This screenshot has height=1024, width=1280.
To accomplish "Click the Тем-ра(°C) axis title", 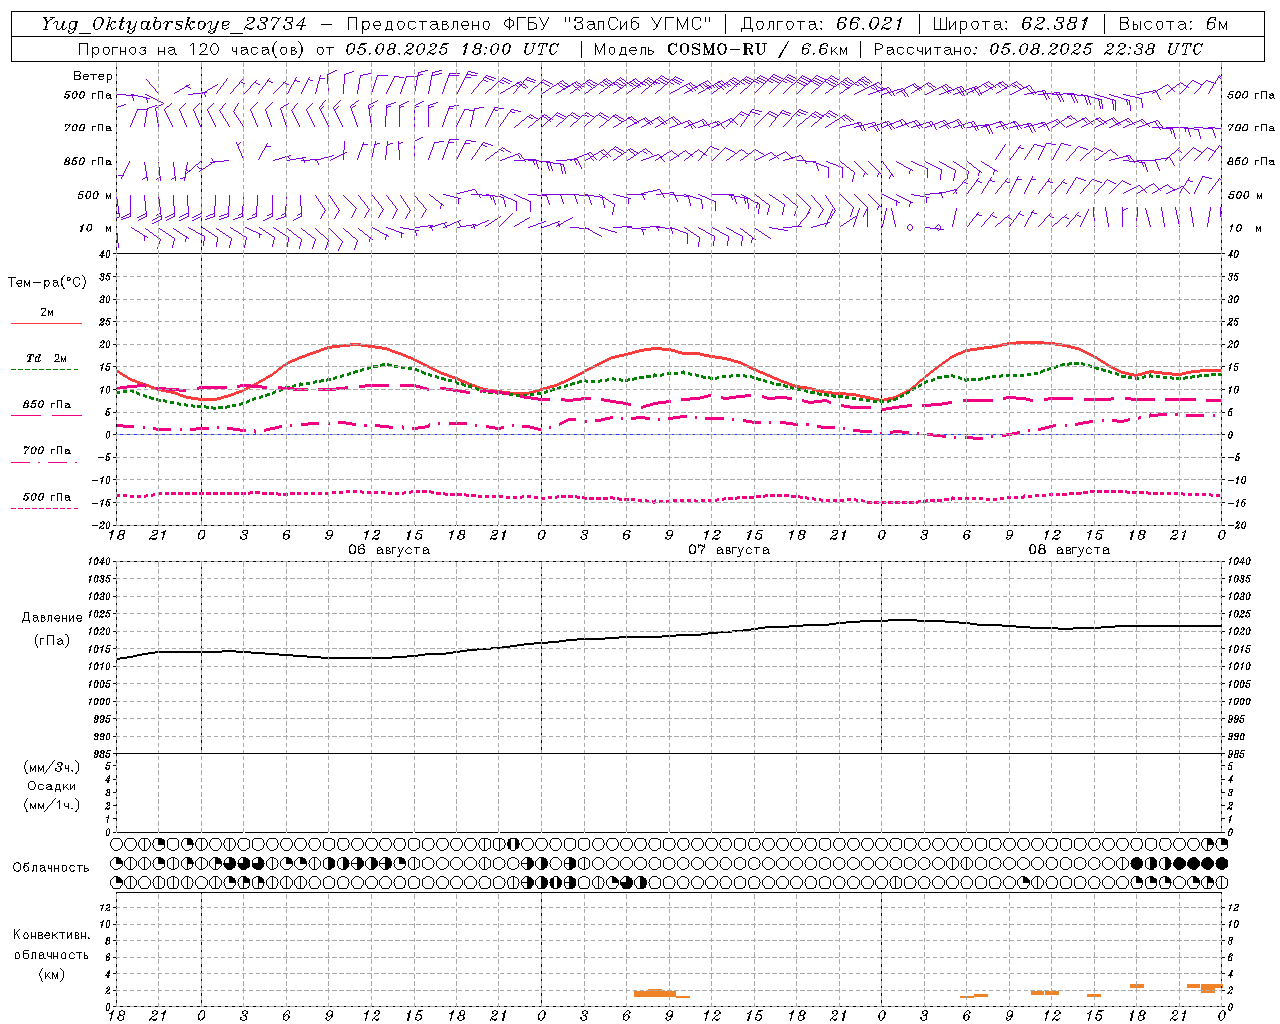I will 47,283.
